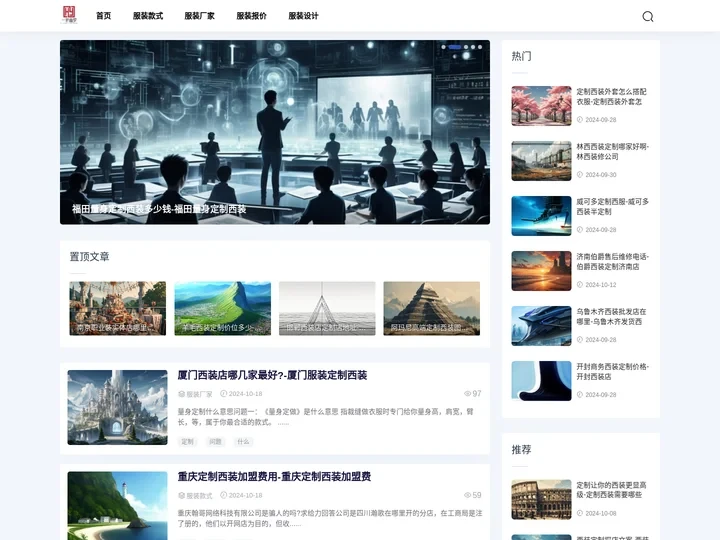Open hot post 威可多定制西服
The height and width of the screenshot is (540, 720).
click(613, 207)
